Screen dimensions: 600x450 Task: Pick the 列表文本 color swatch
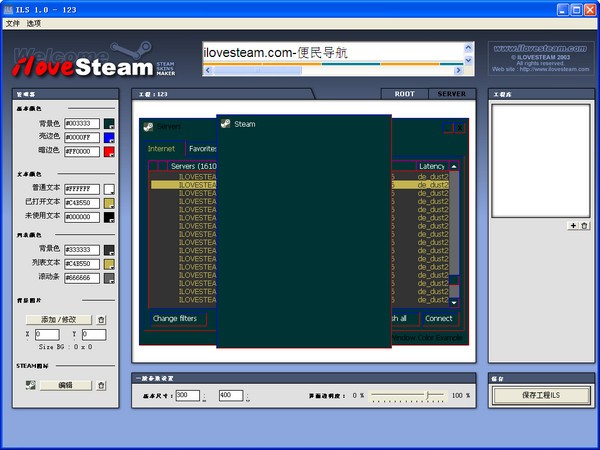pyautogui.click(x=109, y=264)
